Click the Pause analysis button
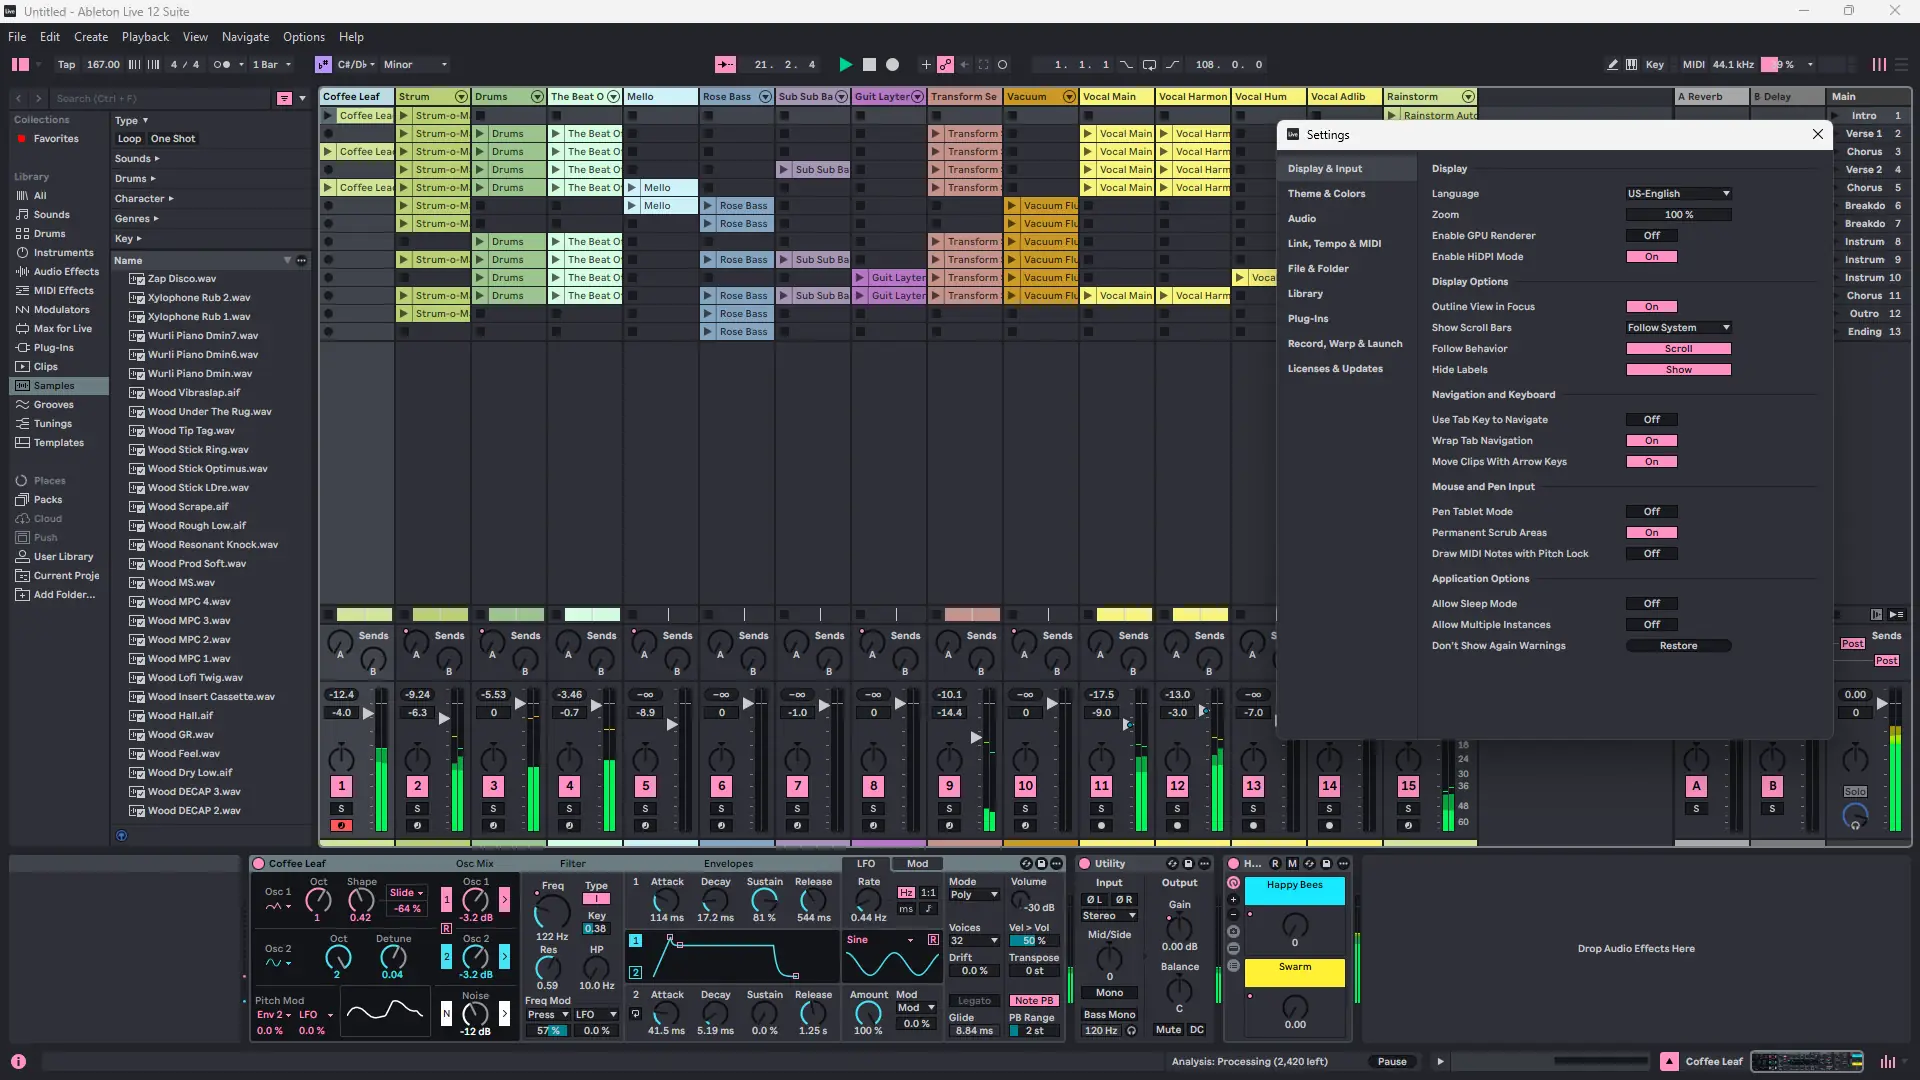Image resolution: width=1920 pixels, height=1080 pixels. click(1391, 1062)
